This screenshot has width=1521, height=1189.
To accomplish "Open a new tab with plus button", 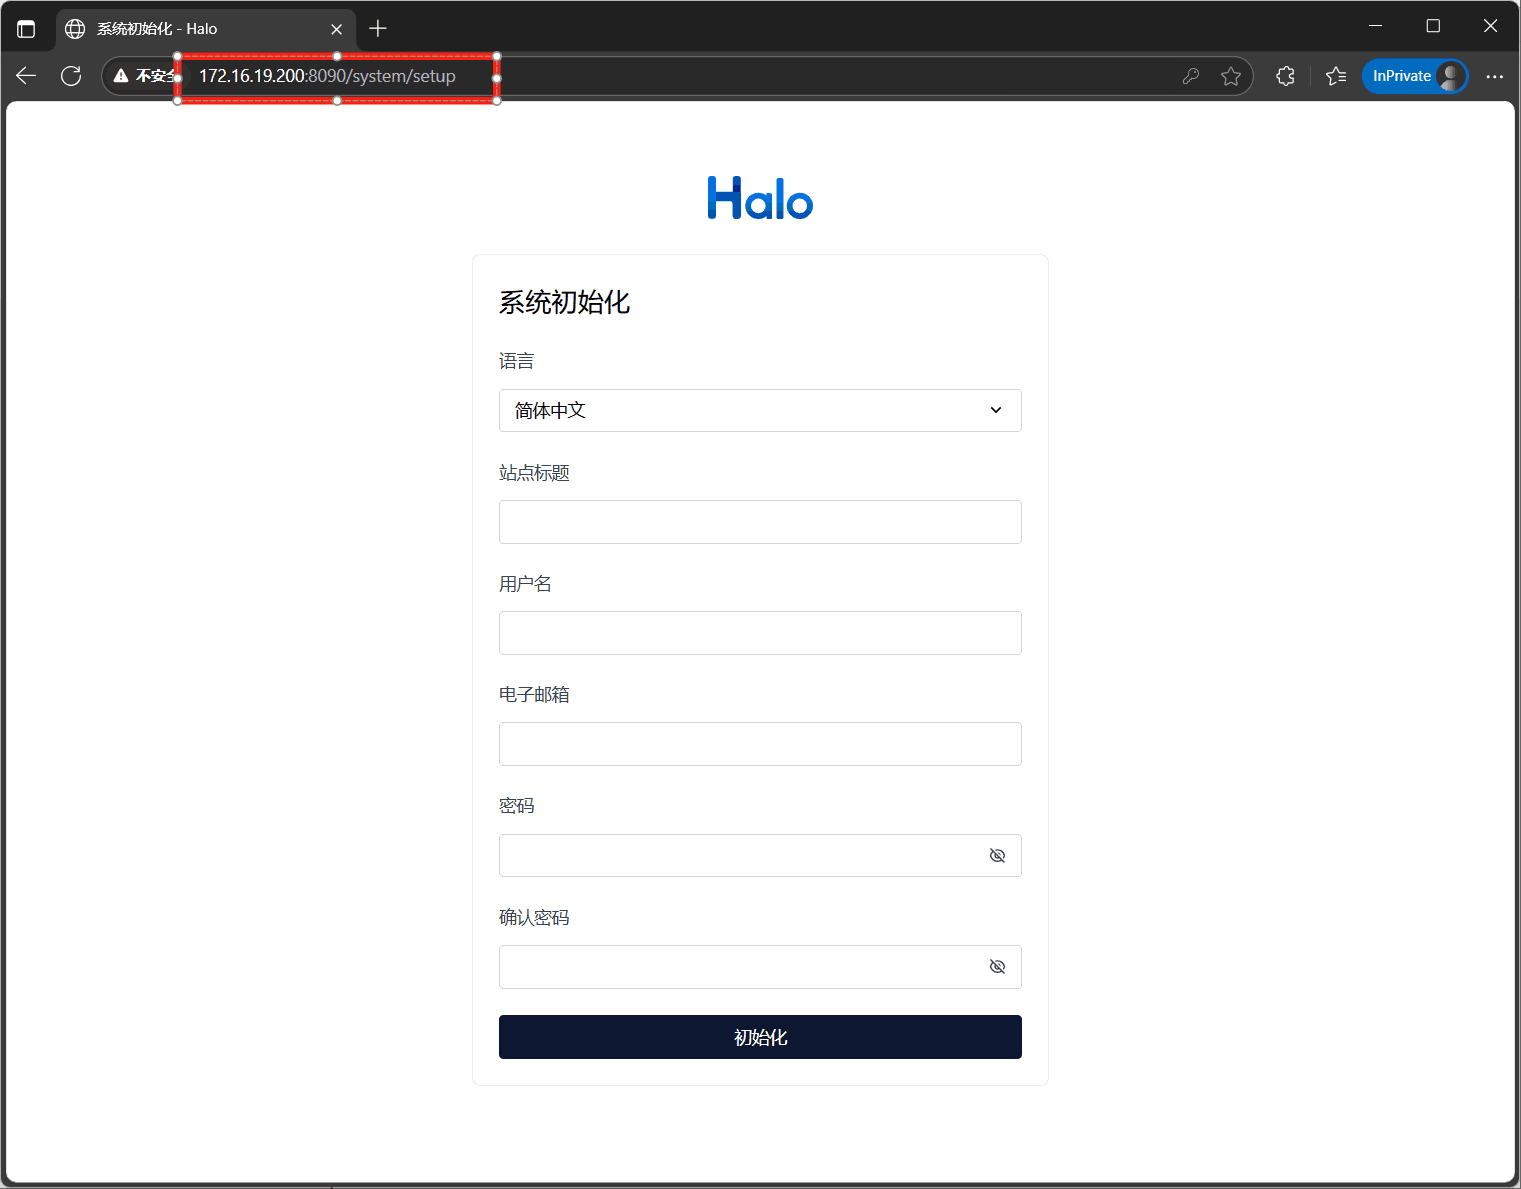I will [x=378, y=29].
